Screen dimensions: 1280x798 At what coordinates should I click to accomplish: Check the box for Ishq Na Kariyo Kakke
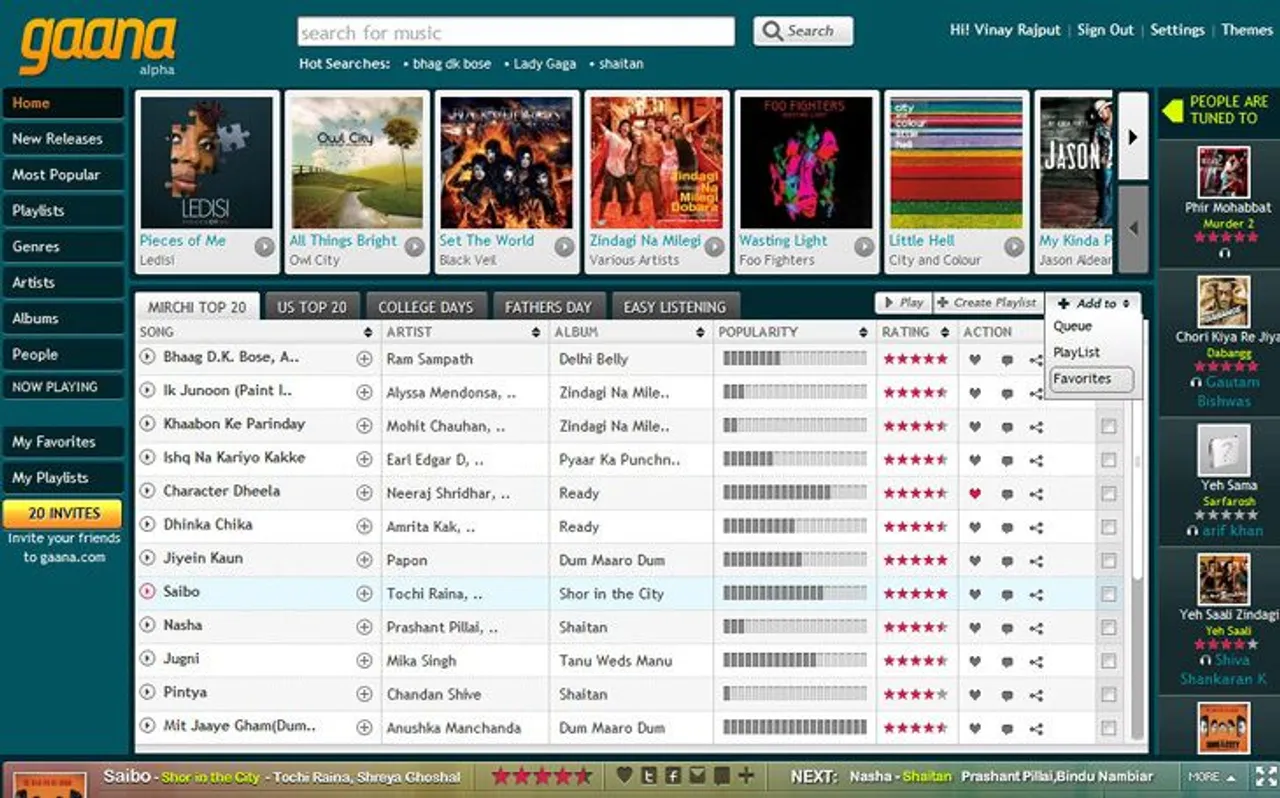click(1108, 460)
